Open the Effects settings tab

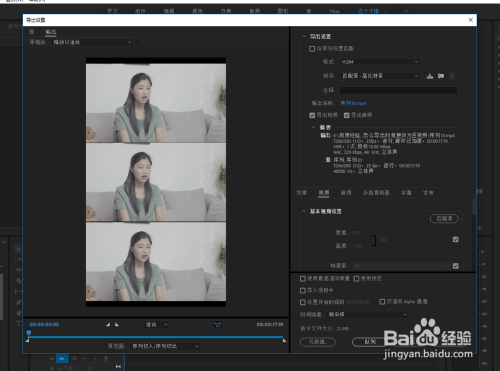point(302,193)
